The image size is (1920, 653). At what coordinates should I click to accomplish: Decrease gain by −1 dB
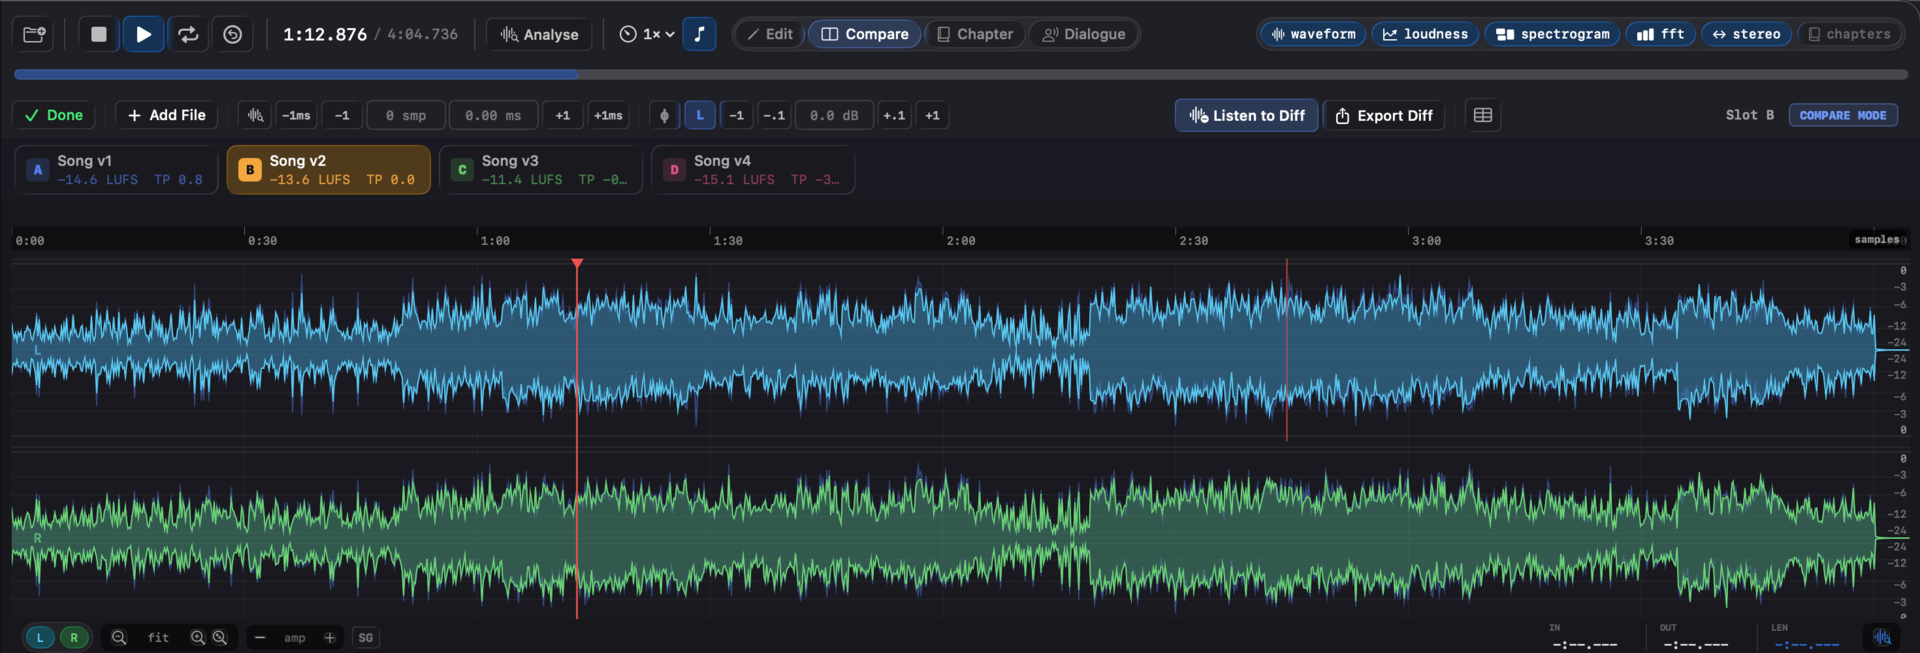click(737, 115)
